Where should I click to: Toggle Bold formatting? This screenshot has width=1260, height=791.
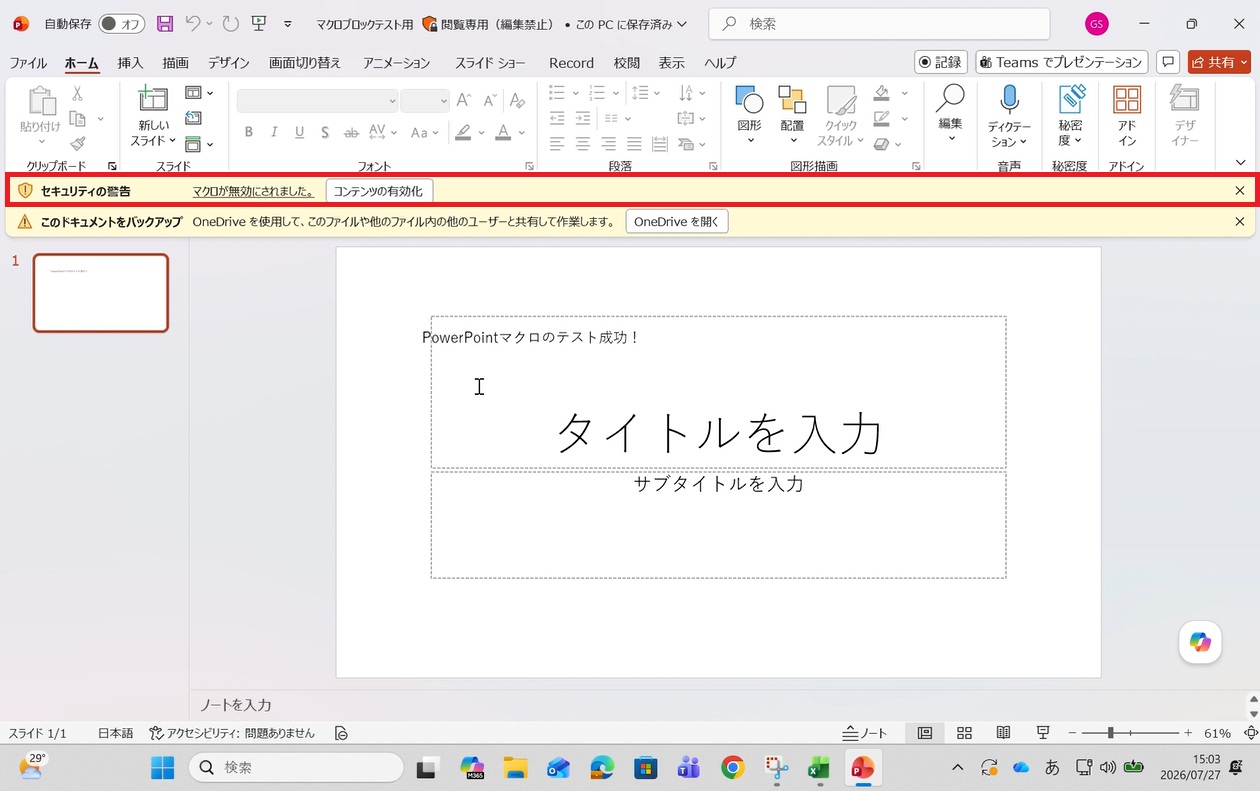click(248, 132)
